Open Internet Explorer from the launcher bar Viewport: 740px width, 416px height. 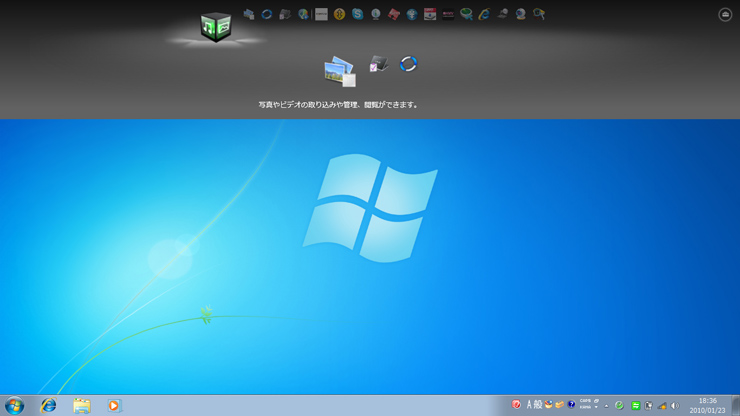(x=484, y=14)
